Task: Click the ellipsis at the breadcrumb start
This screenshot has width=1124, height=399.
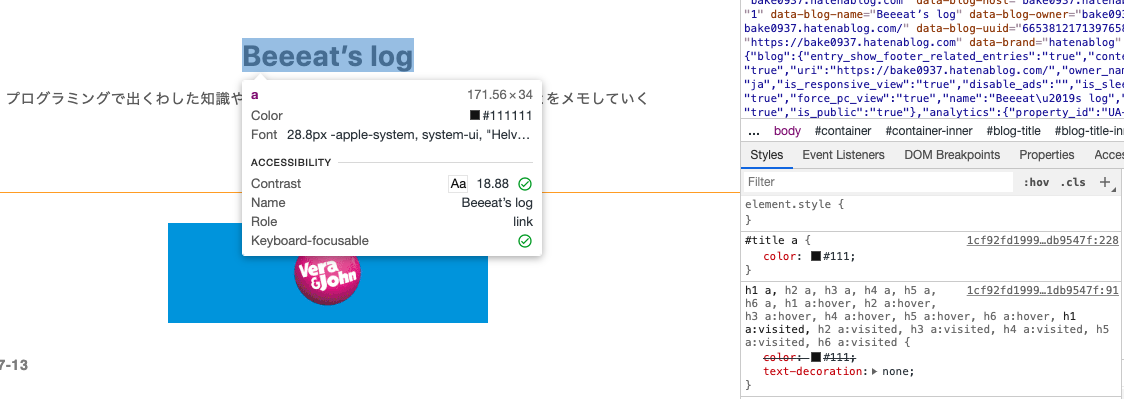Action: [x=753, y=131]
